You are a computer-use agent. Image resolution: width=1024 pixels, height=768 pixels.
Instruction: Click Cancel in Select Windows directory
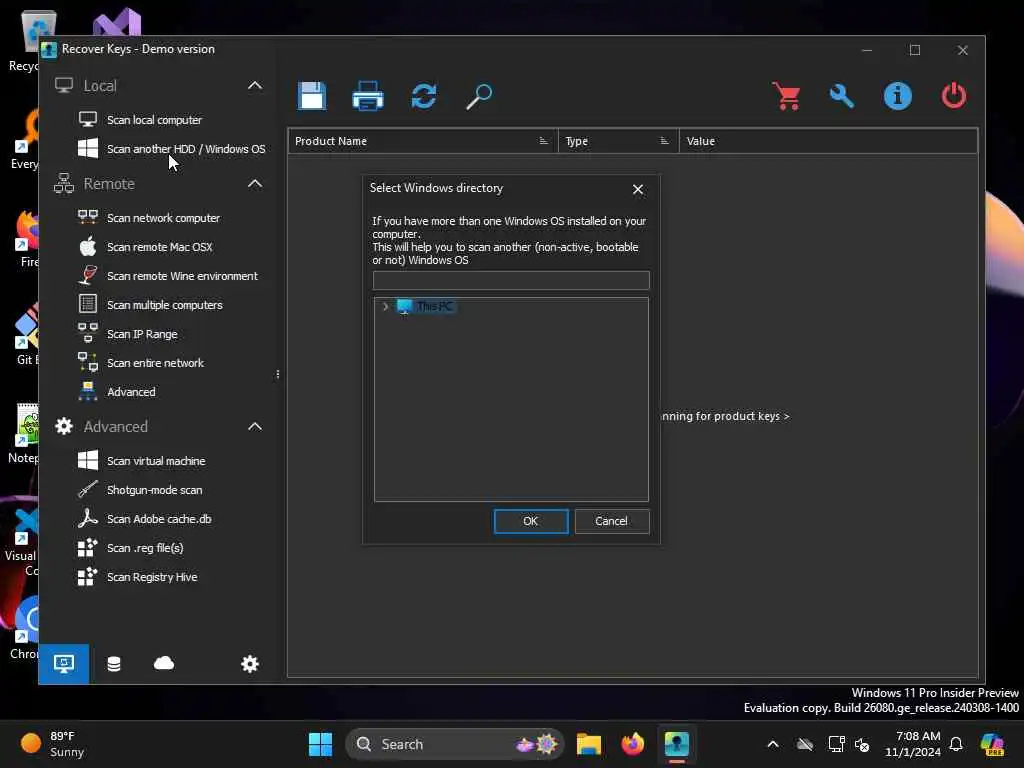point(611,521)
